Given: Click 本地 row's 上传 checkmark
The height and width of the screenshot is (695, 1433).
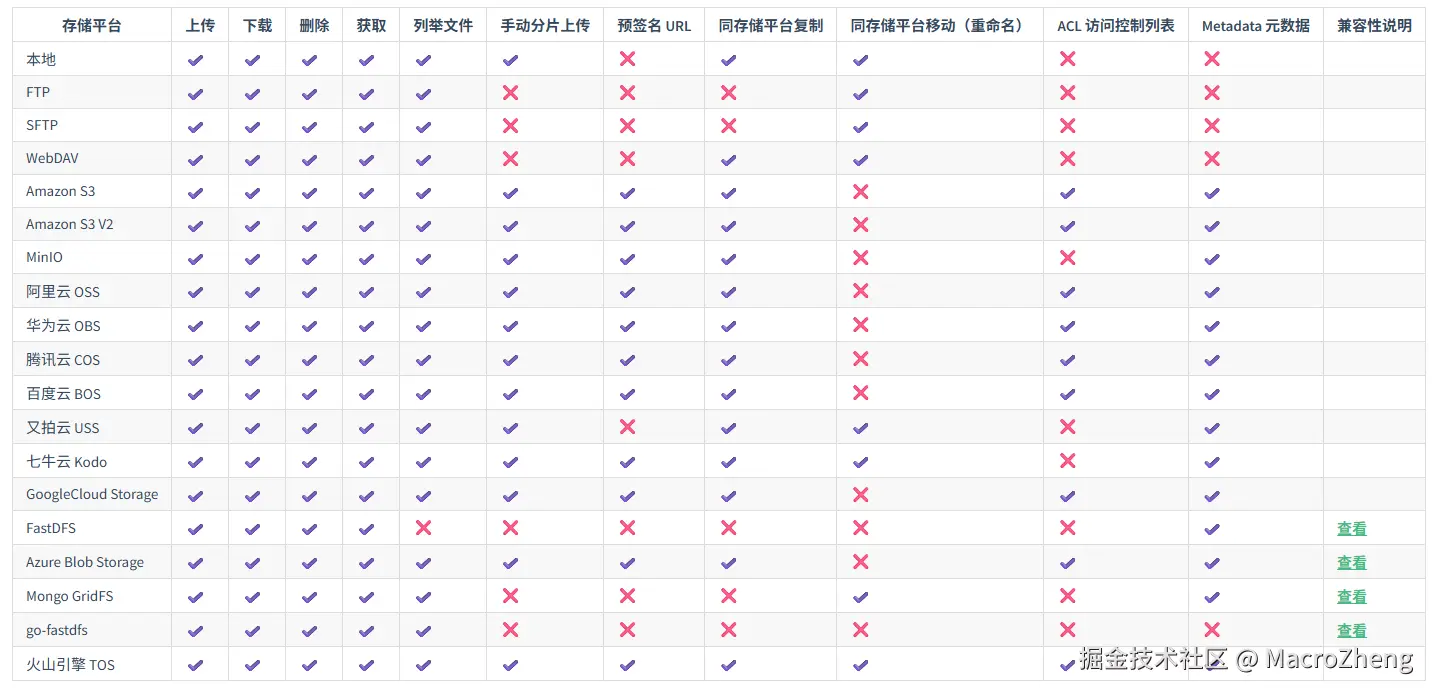Looking at the screenshot, I should [x=195, y=60].
